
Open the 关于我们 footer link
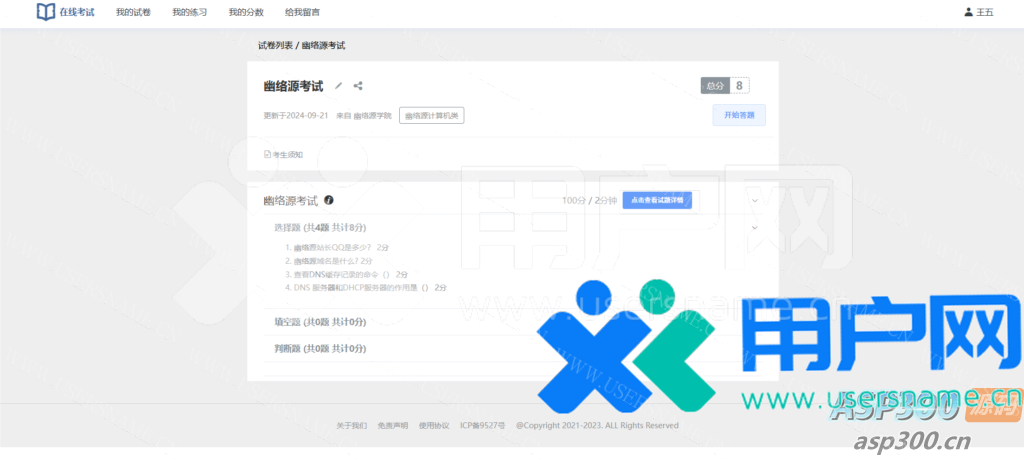(x=351, y=425)
